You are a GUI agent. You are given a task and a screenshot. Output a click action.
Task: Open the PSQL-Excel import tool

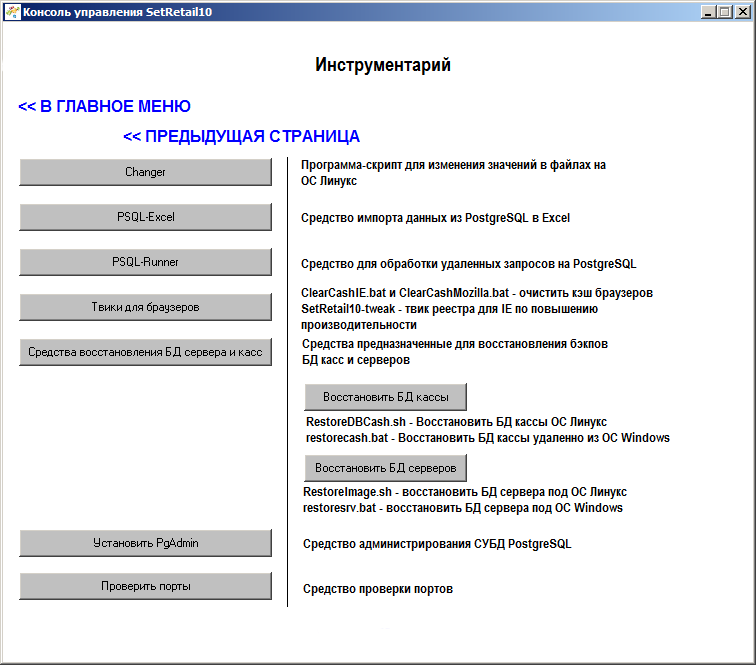click(x=145, y=217)
